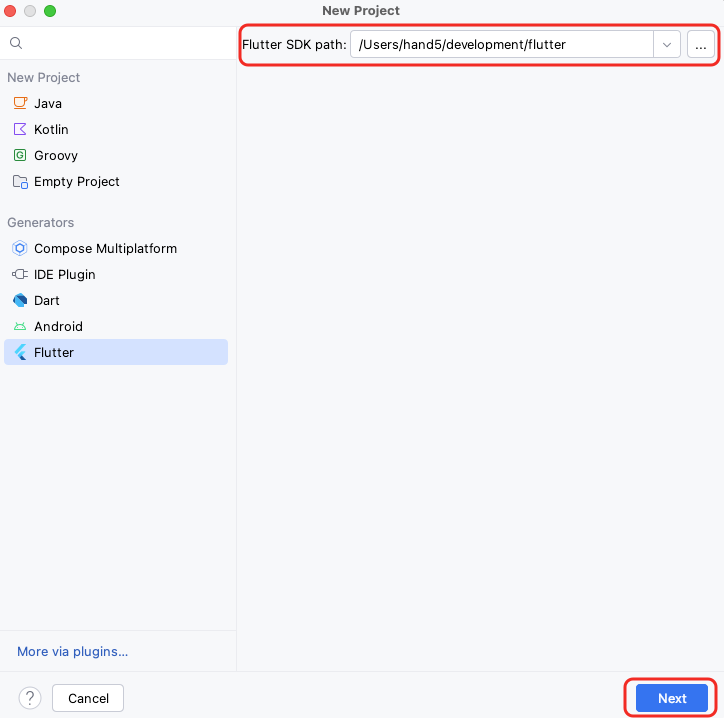
Task: Click the Groovy icon
Action: [20, 155]
